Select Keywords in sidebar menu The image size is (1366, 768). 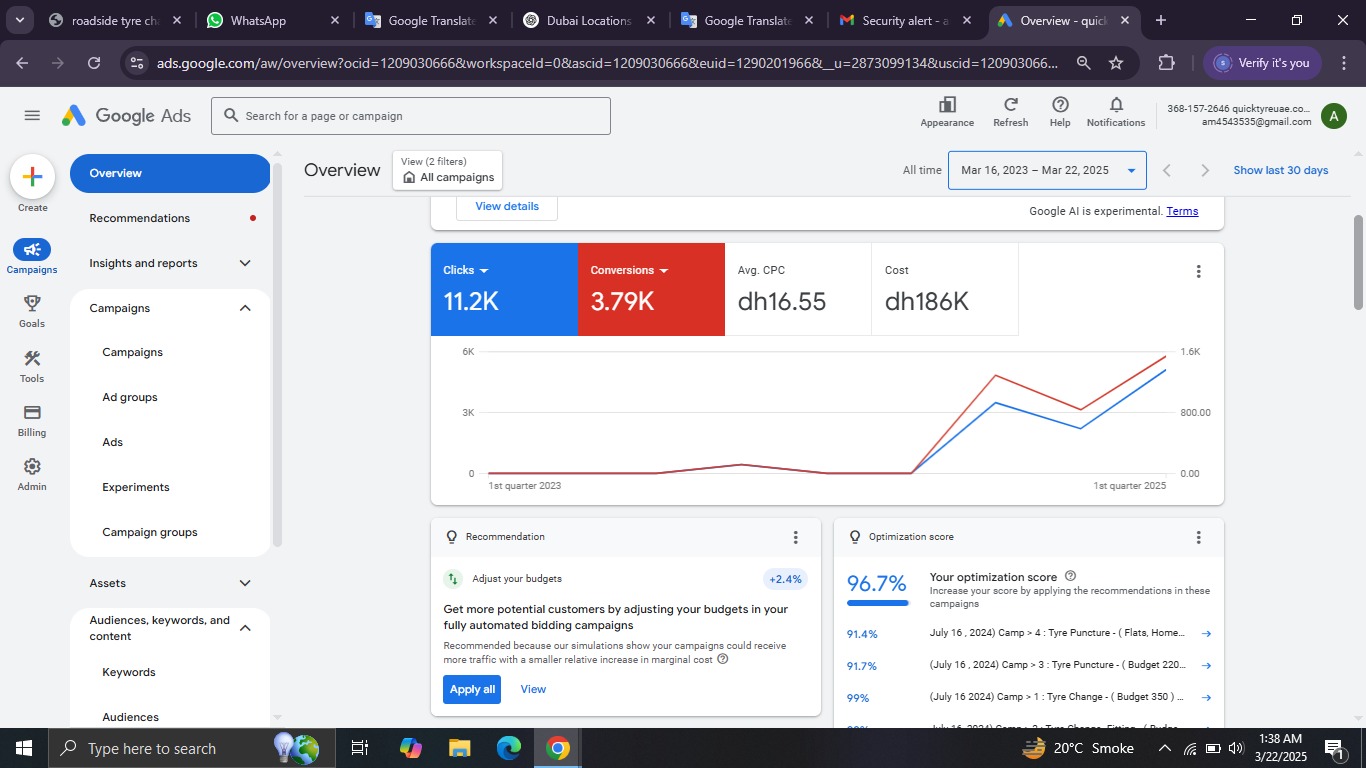click(129, 672)
